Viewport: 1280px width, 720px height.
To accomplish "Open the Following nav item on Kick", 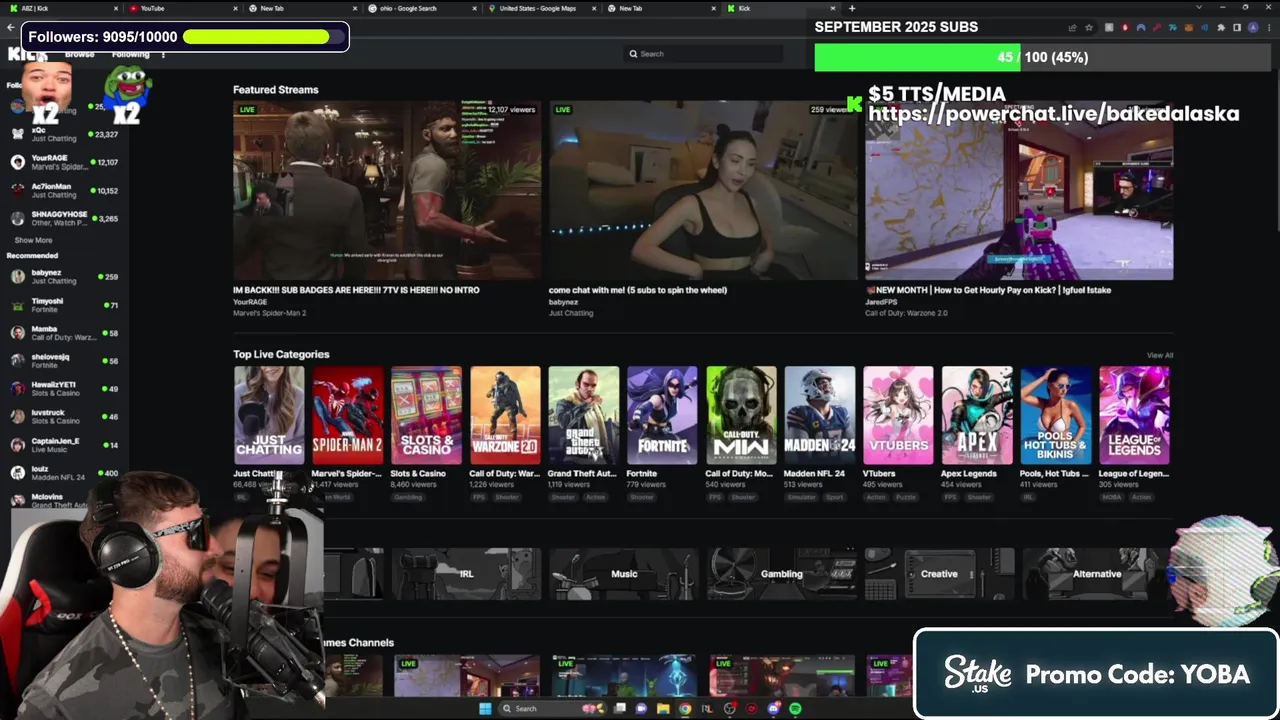I will click(131, 54).
